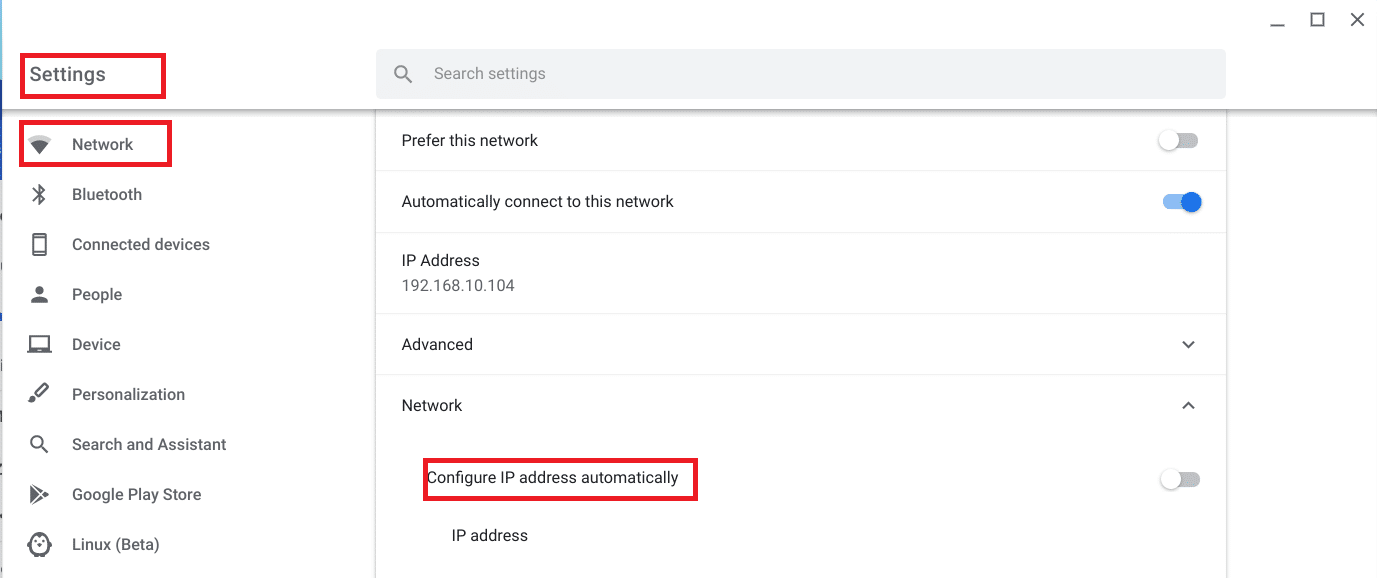This screenshot has width=1377, height=578.
Task: Select the People section icon
Action: tap(40, 294)
